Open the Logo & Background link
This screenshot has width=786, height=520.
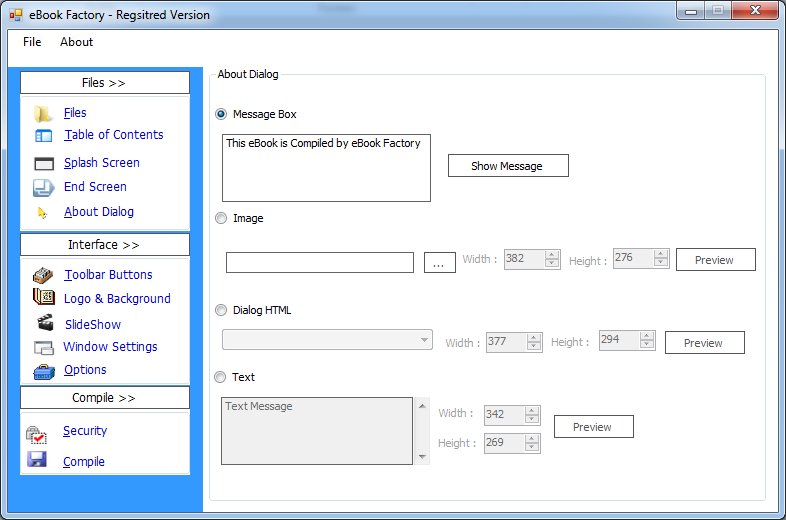(117, 299)
